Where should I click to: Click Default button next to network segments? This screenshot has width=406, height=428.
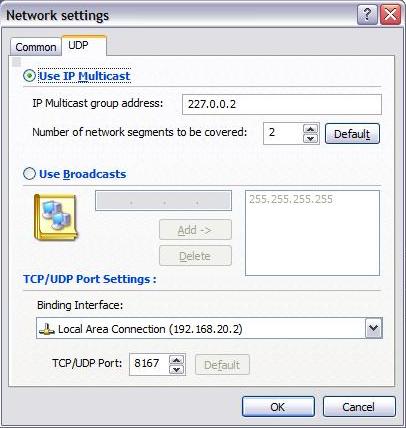pos(352,134)
